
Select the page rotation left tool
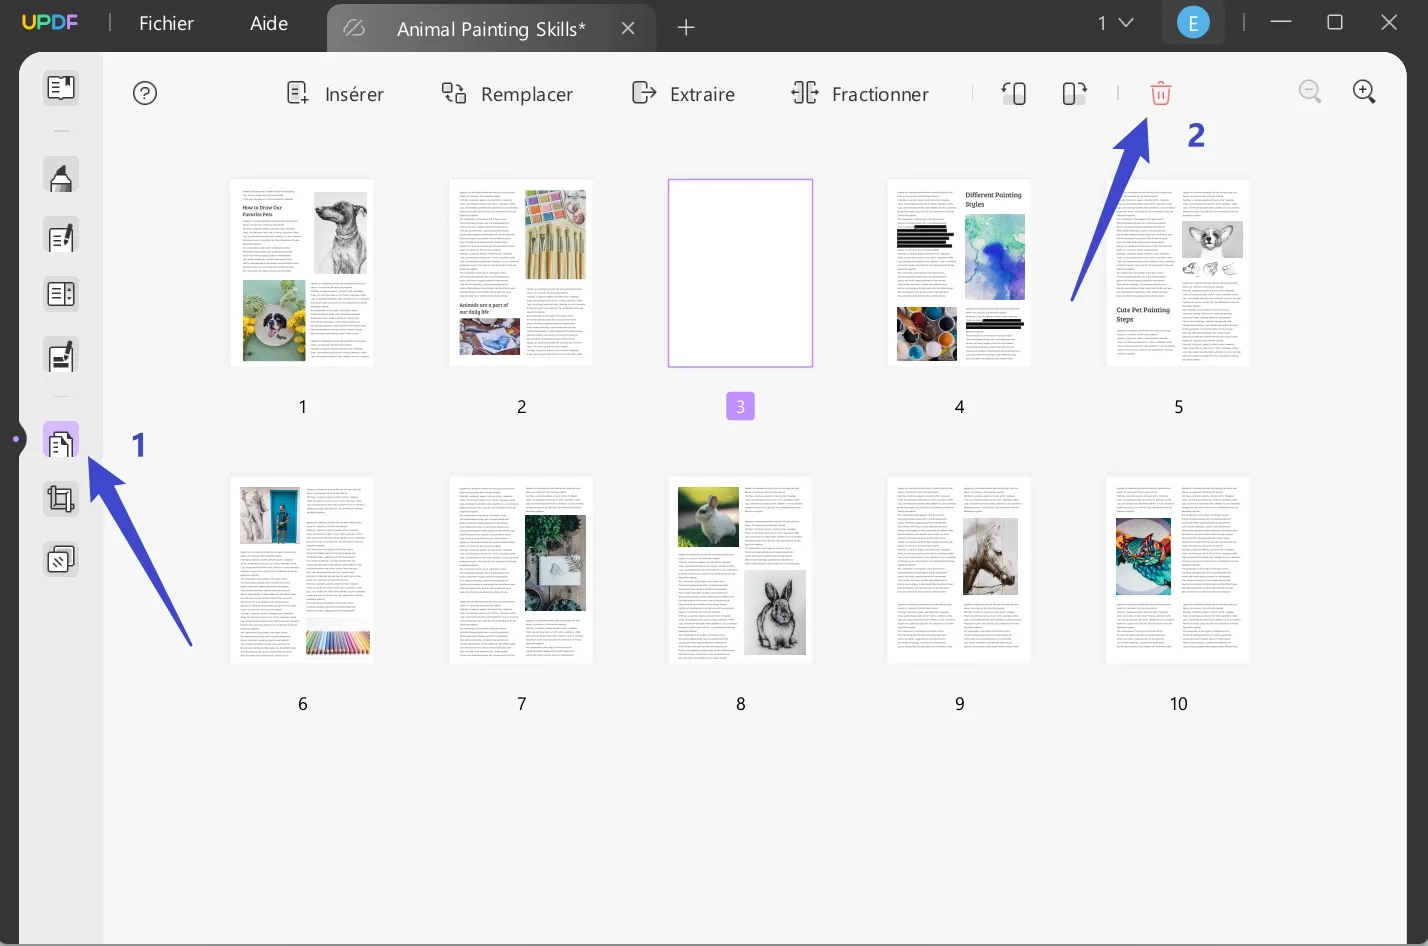(x=1013, y=92)
